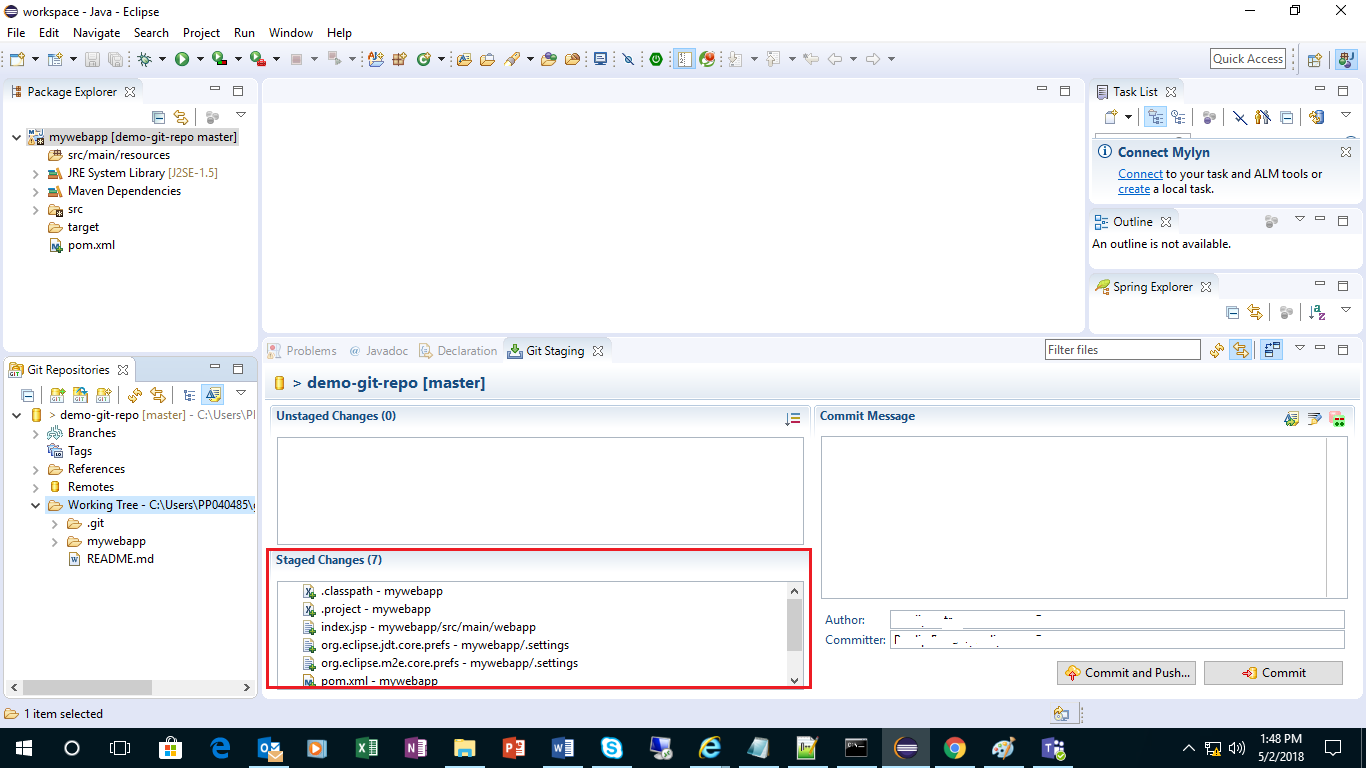Collapse the Working Tree node
Screen dimensions: 1366x768
[x=36, y=505]
